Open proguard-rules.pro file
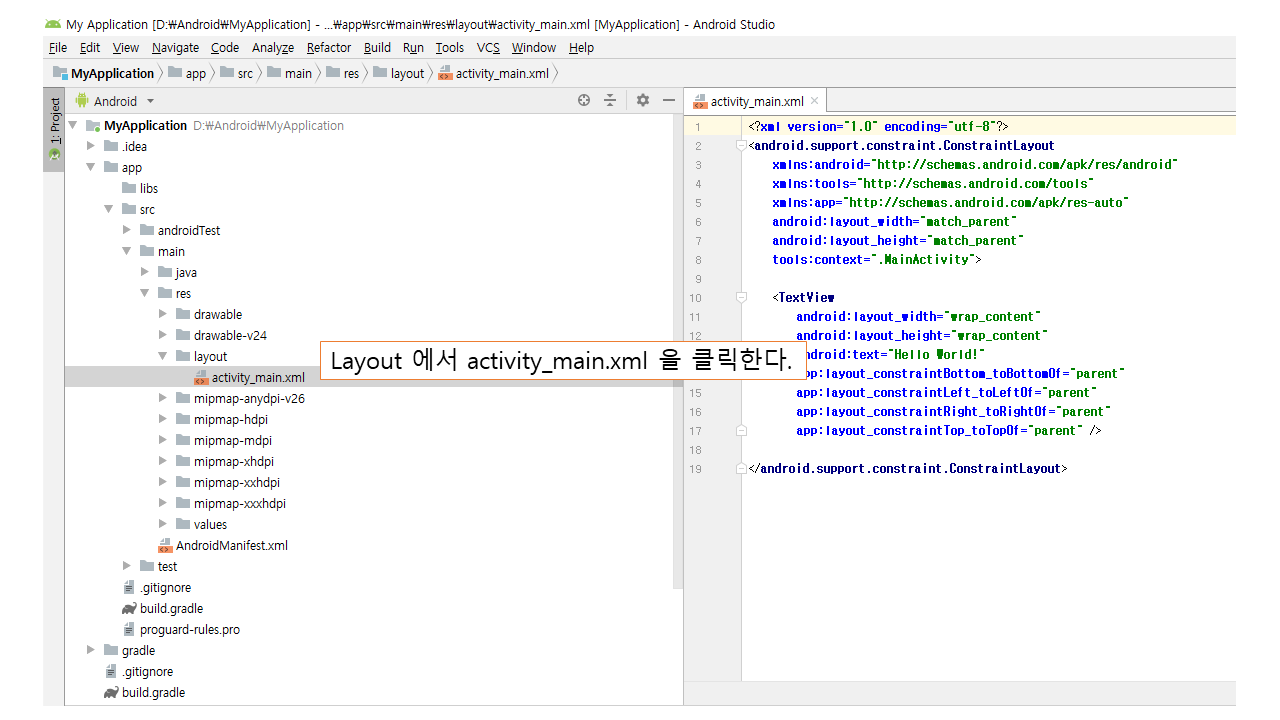Screen dimensions: 1280x720 [x=189, y=630]
